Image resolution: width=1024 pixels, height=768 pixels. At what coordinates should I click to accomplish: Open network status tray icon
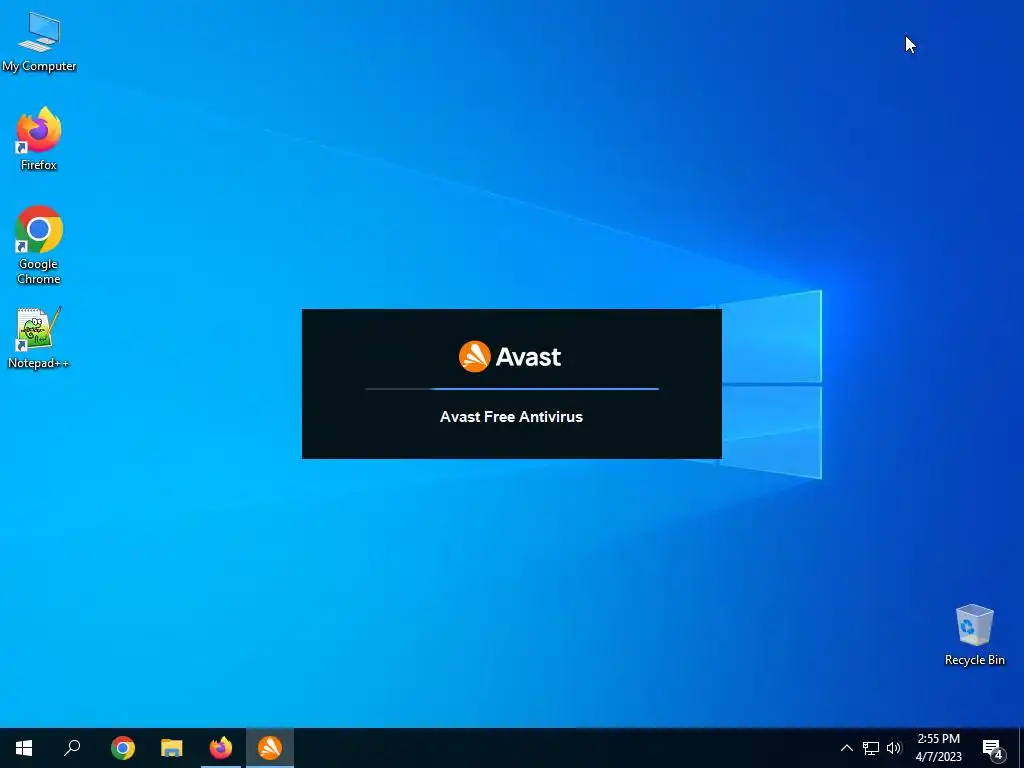[871, 748]
